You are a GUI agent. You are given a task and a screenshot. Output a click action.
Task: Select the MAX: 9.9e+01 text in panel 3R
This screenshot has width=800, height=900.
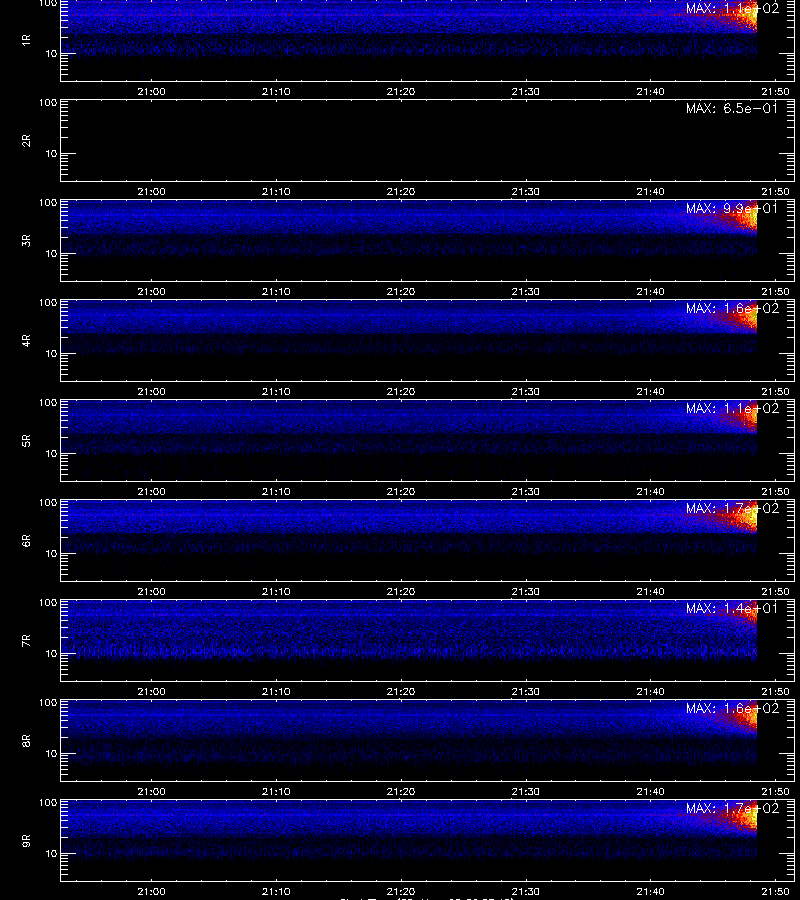732,208
